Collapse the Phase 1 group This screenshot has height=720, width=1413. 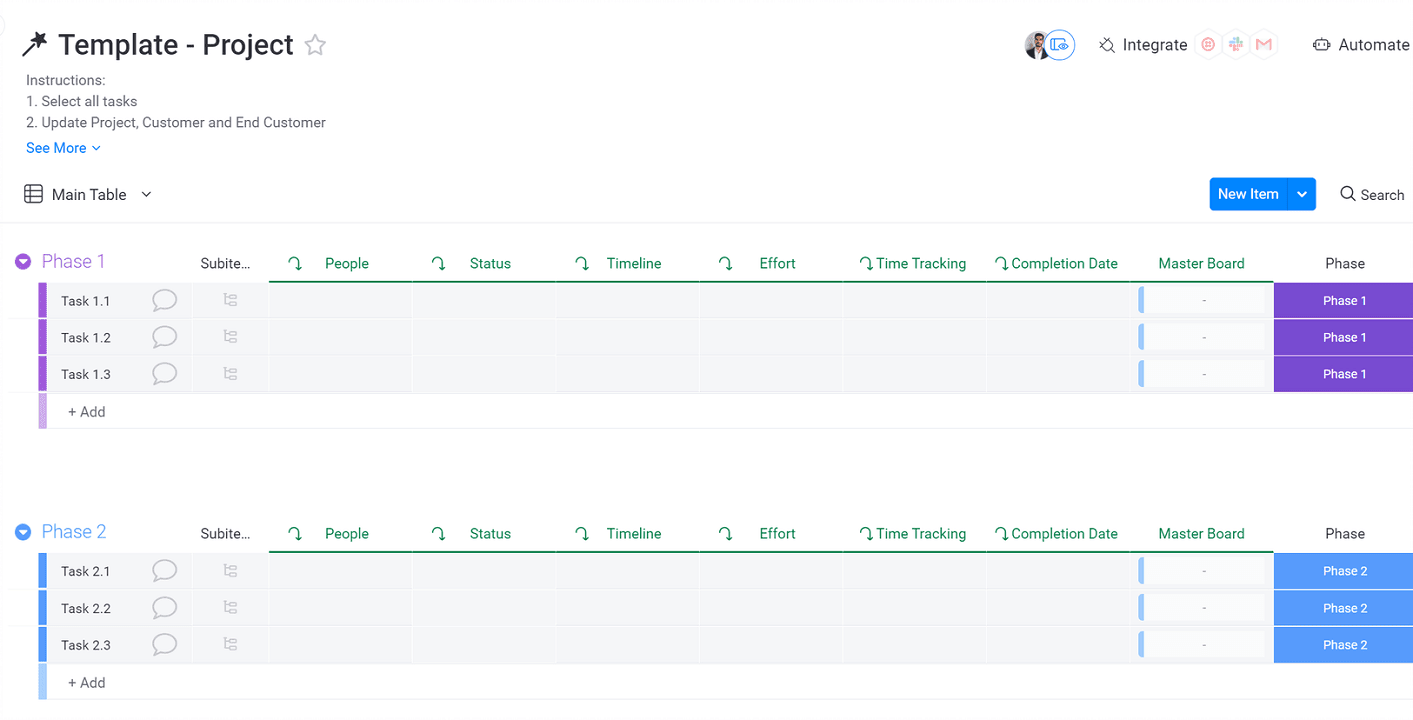click(22, 261)
